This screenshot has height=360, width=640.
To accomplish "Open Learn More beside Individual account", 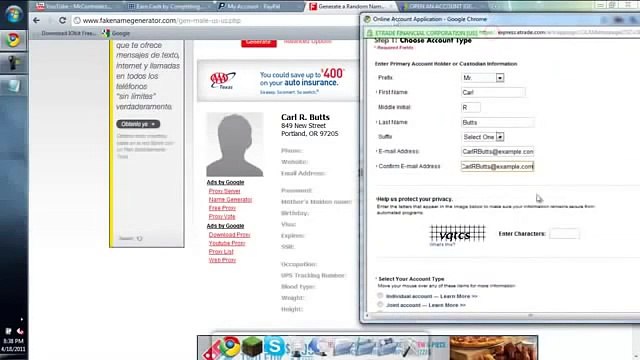I will point(459,296).
